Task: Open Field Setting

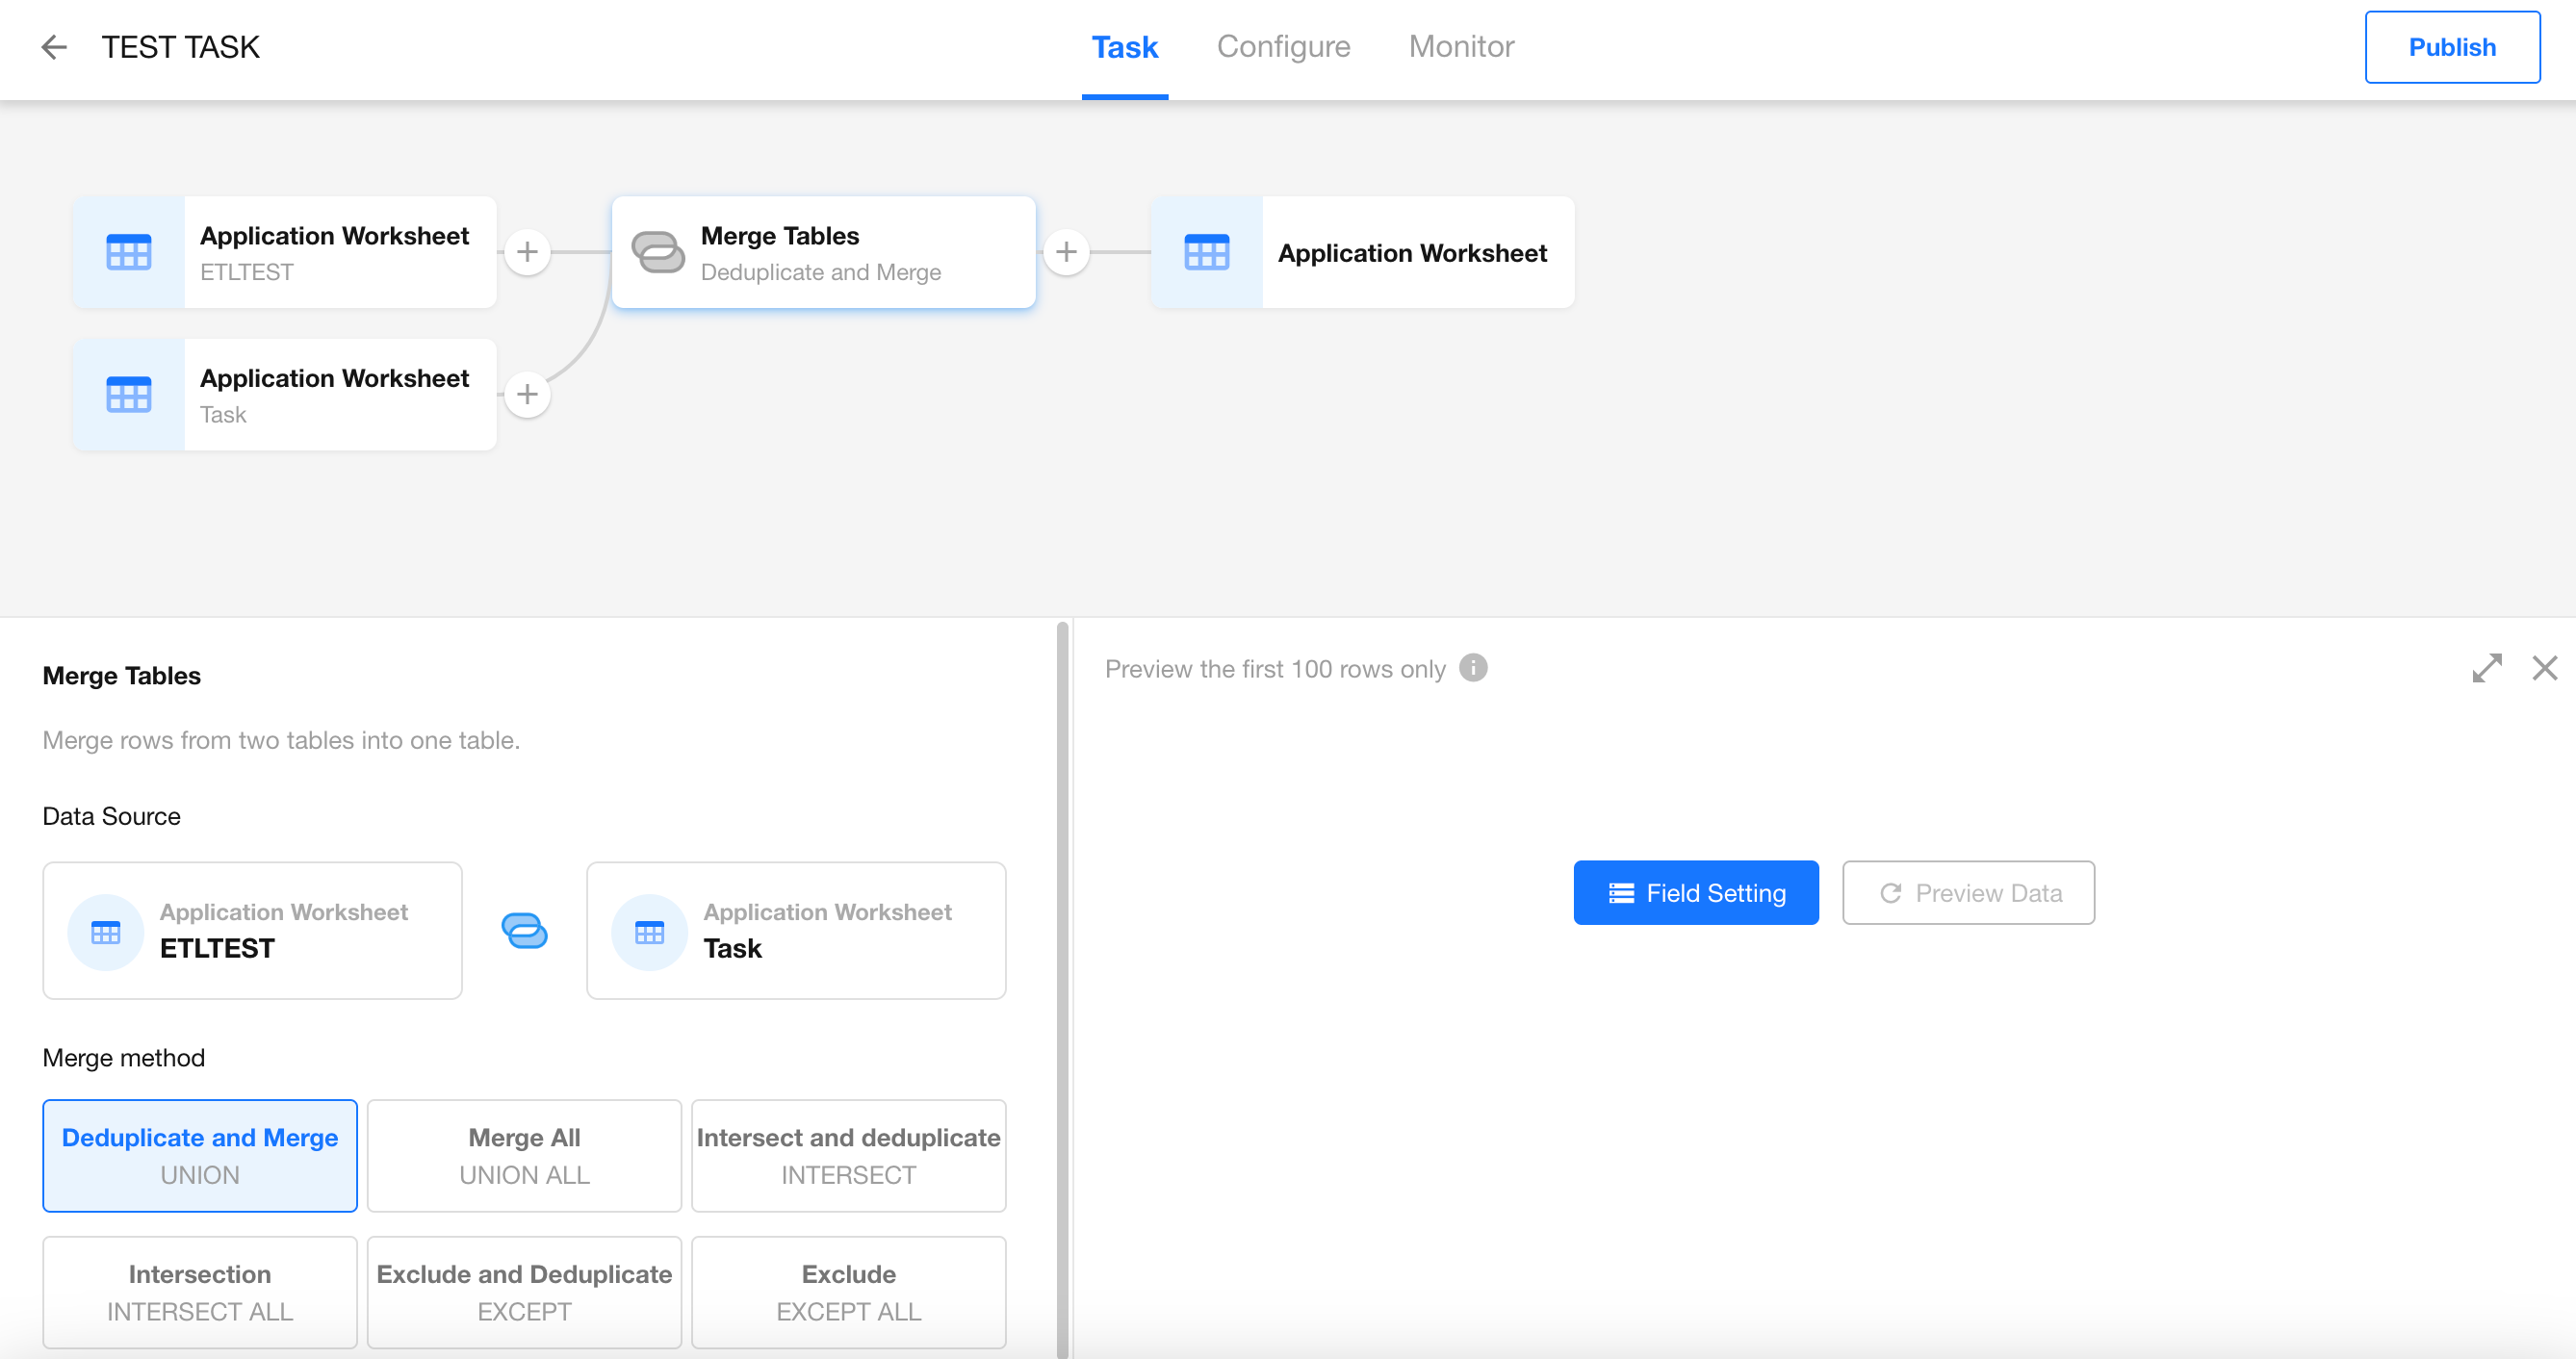Action: click(1695, 892)
